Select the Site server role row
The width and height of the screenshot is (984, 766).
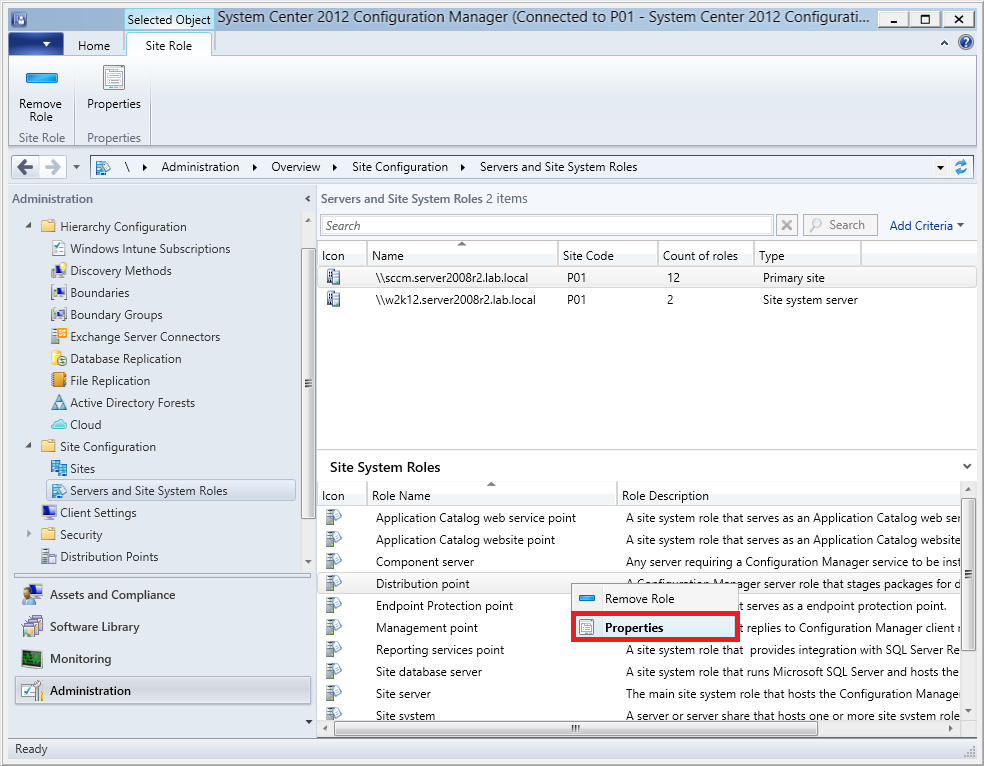(639, 694)
